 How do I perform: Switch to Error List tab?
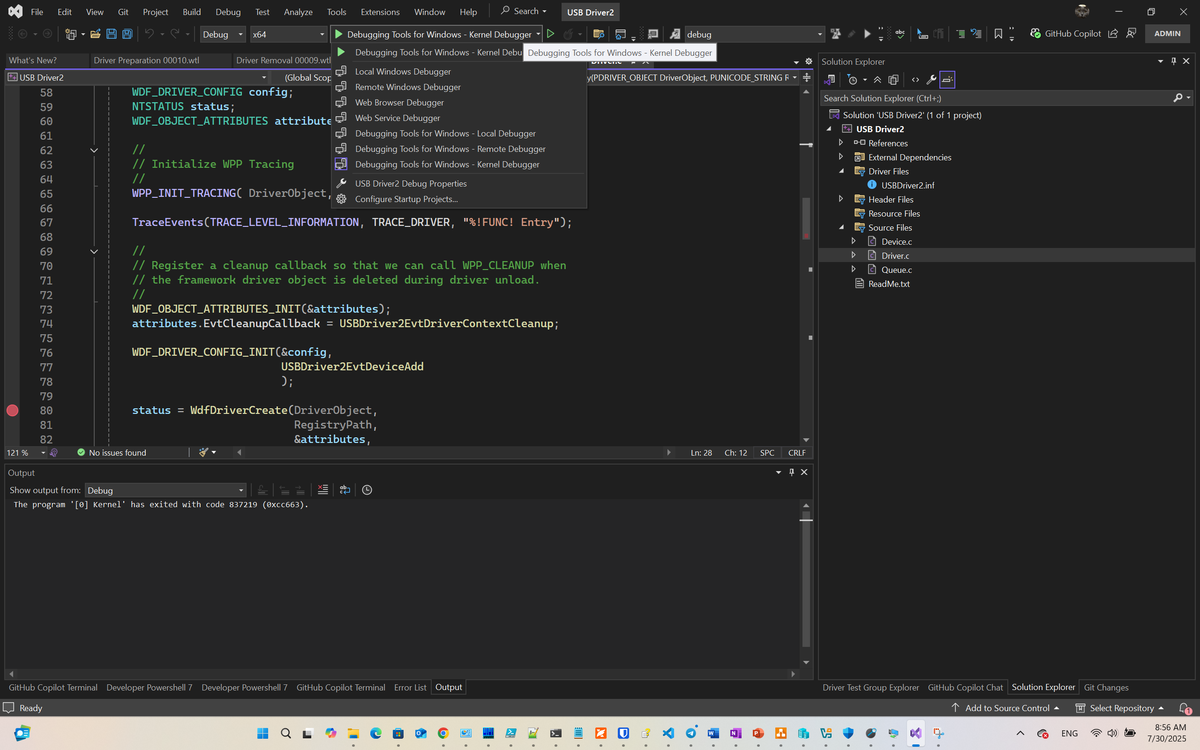(410, 688)
